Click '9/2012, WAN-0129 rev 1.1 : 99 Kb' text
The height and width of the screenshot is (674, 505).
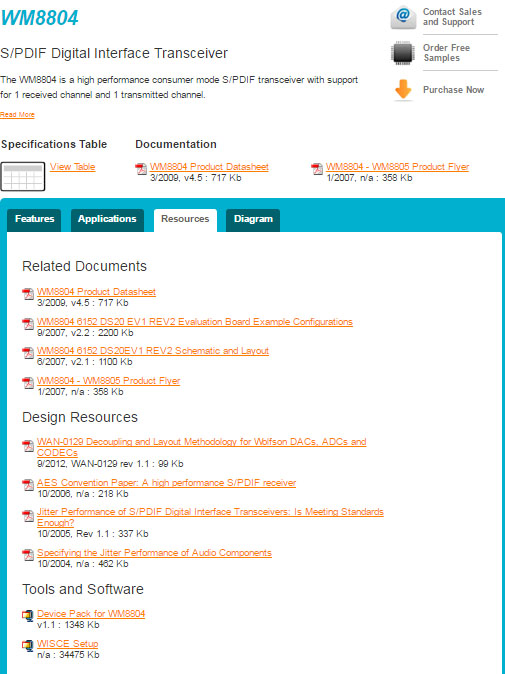click(x=110, y=464)
